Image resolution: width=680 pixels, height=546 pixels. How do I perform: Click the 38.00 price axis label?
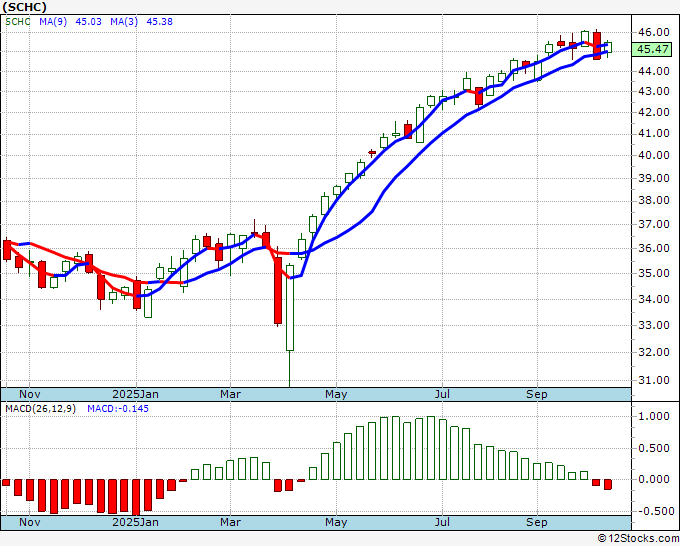pyautogui.click(x=654, y=200)
